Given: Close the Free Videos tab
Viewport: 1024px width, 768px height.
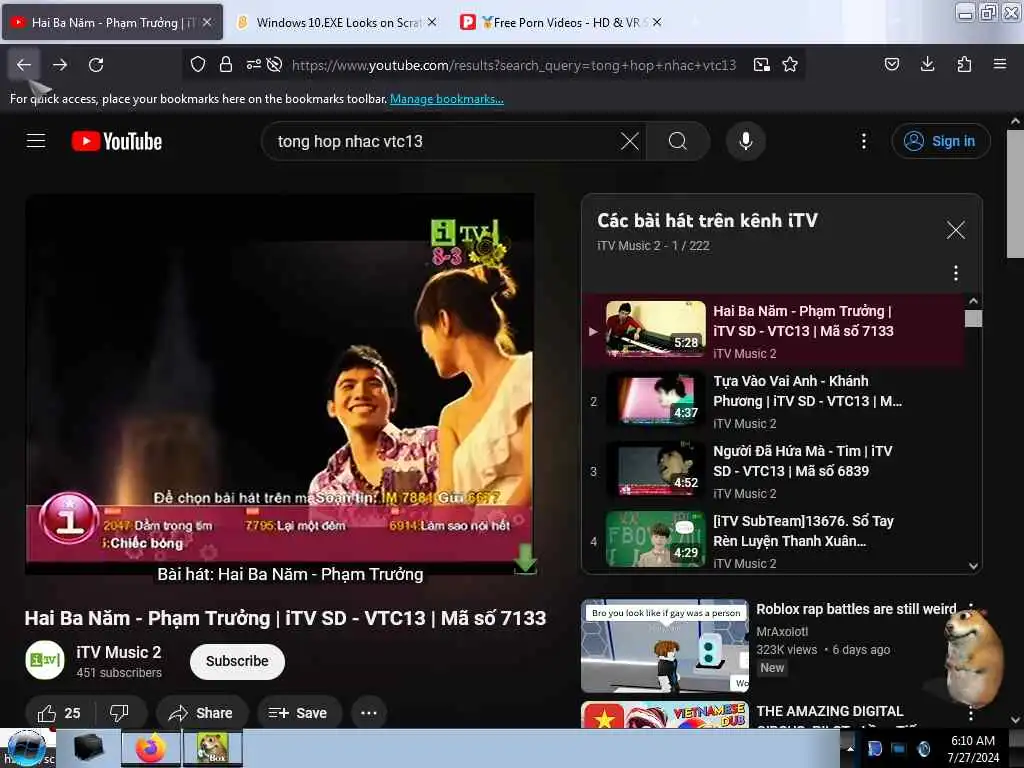Looking at the screenshot, I should tap(657, 22).
